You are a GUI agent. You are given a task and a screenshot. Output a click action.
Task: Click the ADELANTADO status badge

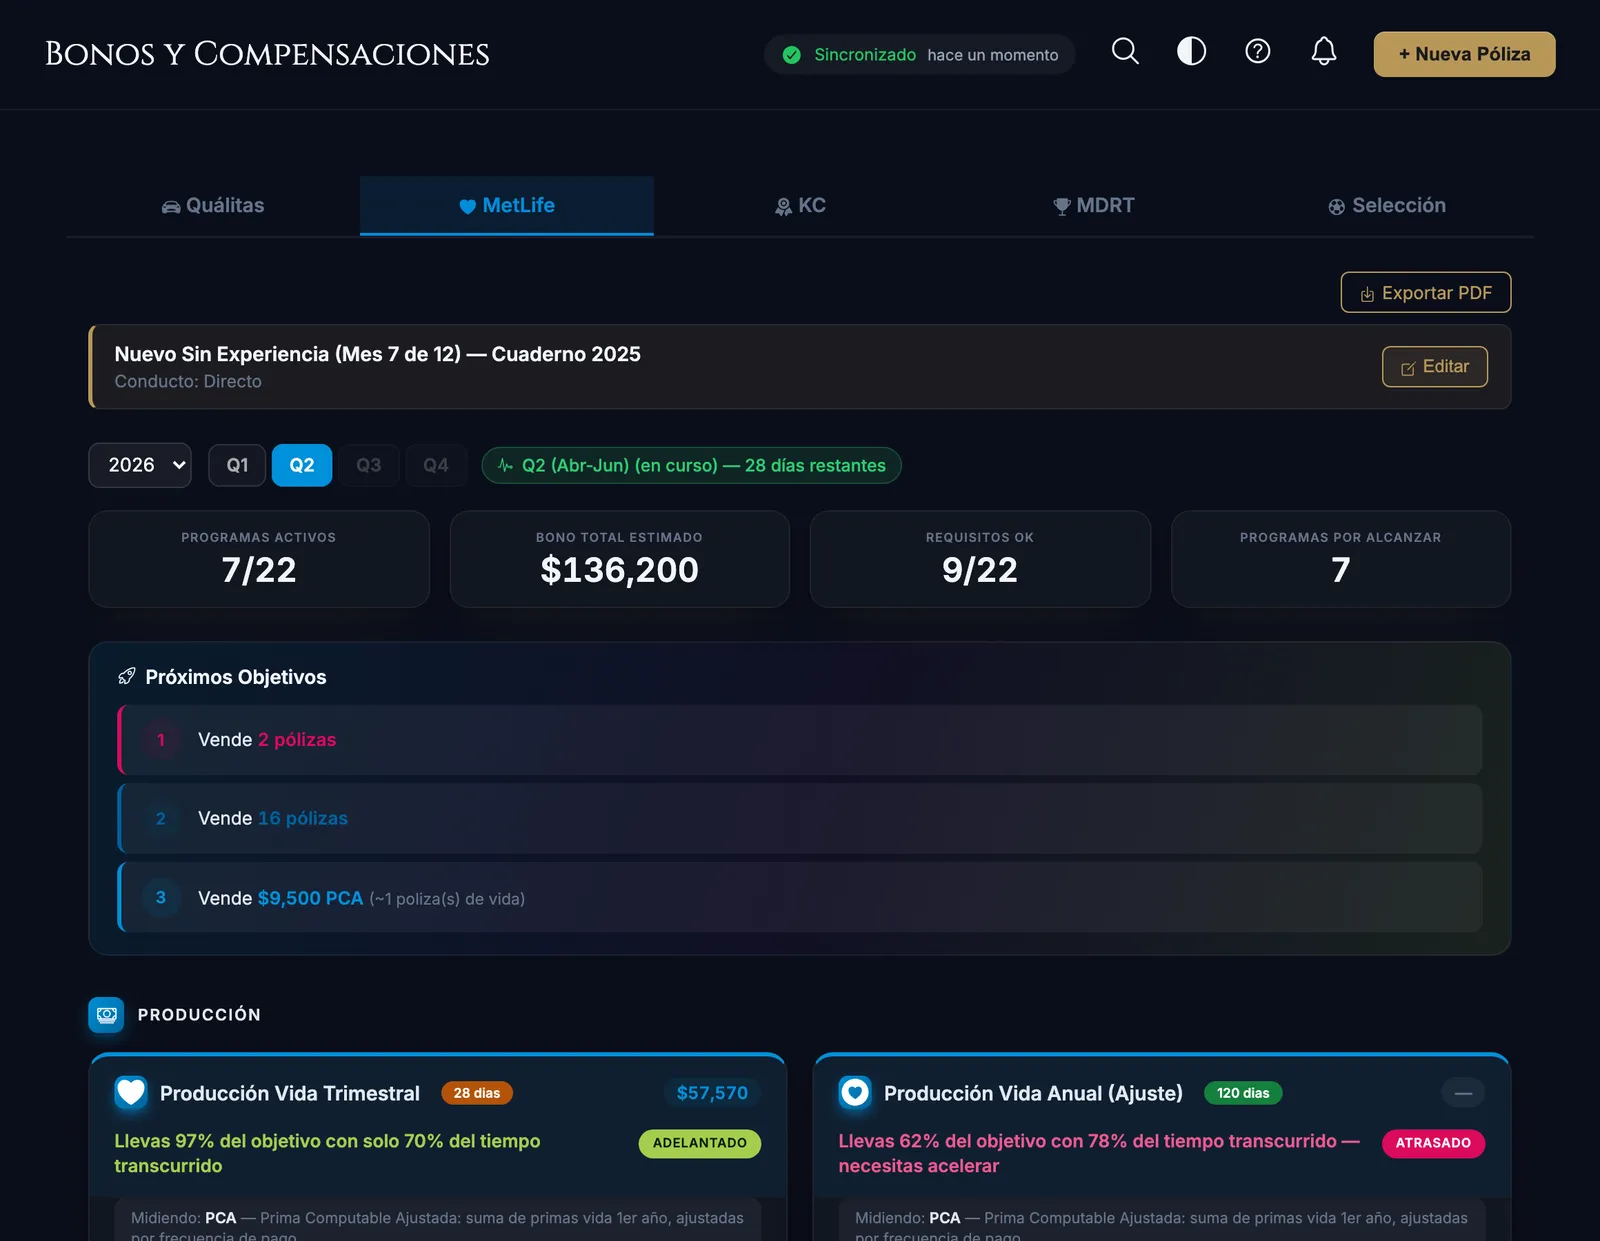coord(700,1143)
